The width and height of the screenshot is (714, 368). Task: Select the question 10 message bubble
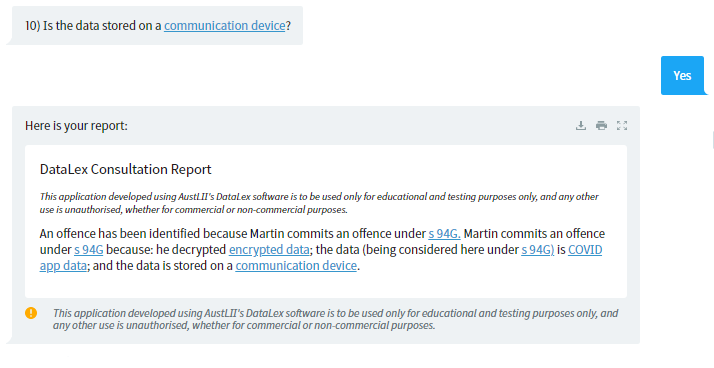coord(158,26)
